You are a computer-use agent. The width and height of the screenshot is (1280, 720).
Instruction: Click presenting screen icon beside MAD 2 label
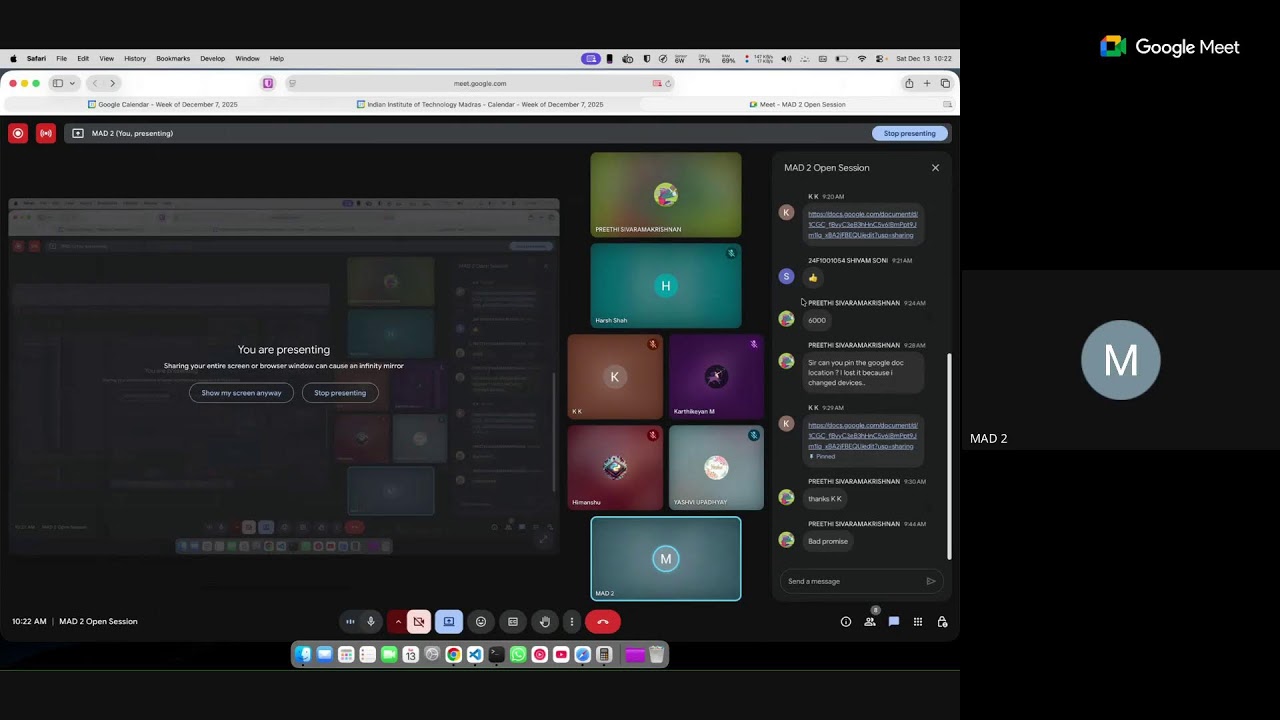click(x=78, y=133)
